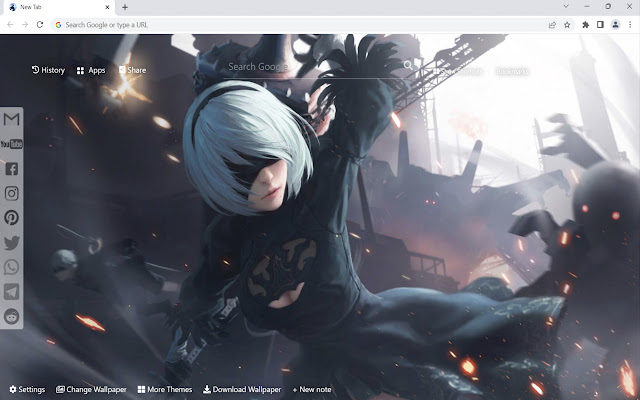Minimize the browser window
This screenshot has height=400, width=640.
point(587,6)
